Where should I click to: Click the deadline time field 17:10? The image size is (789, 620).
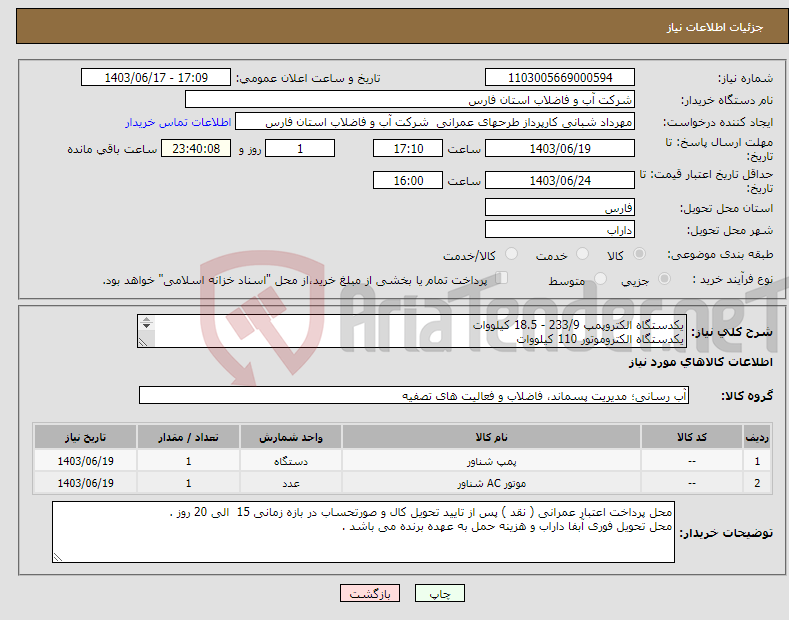tap(408, 148)
